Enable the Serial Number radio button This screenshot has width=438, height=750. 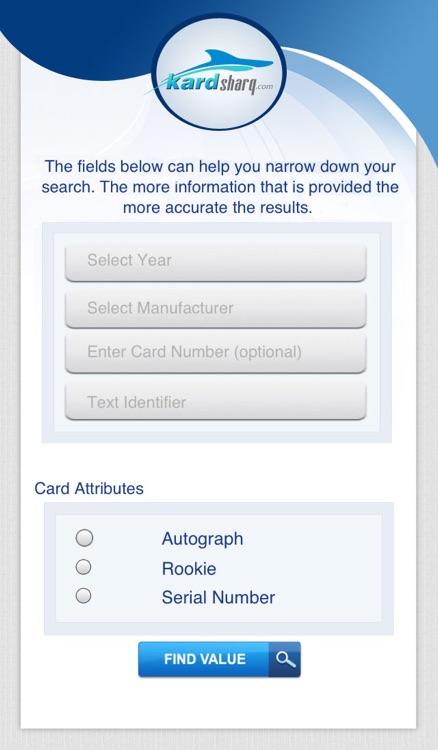84,596
